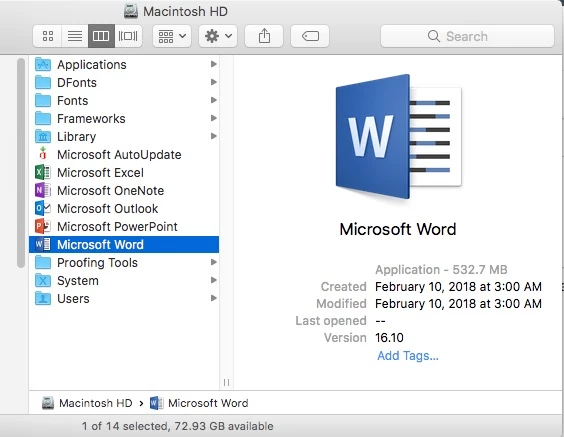Expand Proofing Tools folder arrow
The width and height of the screenshot is (564, 437).
[214, 262]
